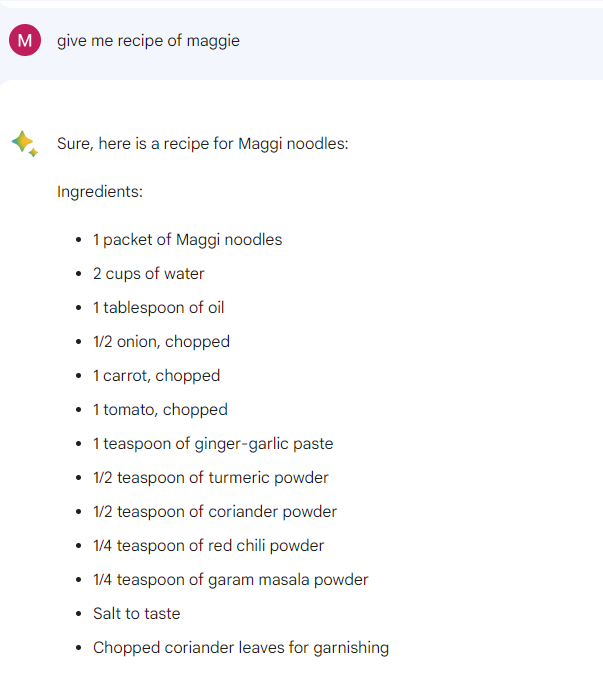Image resolution: width=603 pixels, height=685 pixels.
Task: Click the 'Sure, here is a recipe' intro line
Action: 203,144
